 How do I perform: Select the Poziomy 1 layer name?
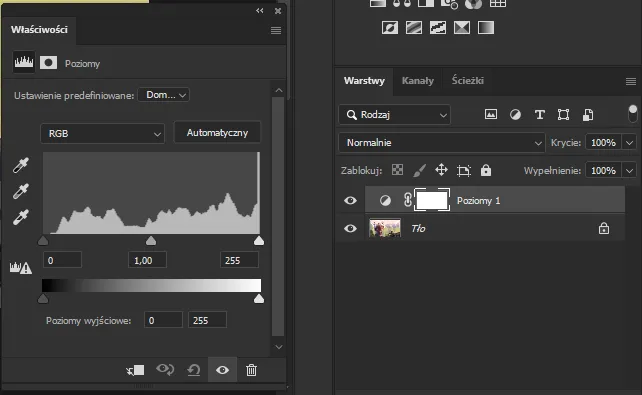click(x=478, y=201)
